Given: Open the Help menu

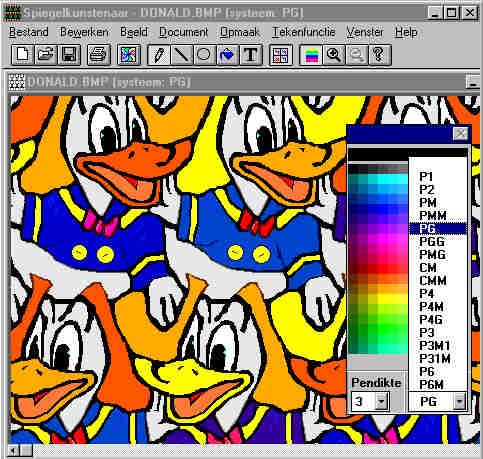Looking at the screenshot, I should pos(406,32).
